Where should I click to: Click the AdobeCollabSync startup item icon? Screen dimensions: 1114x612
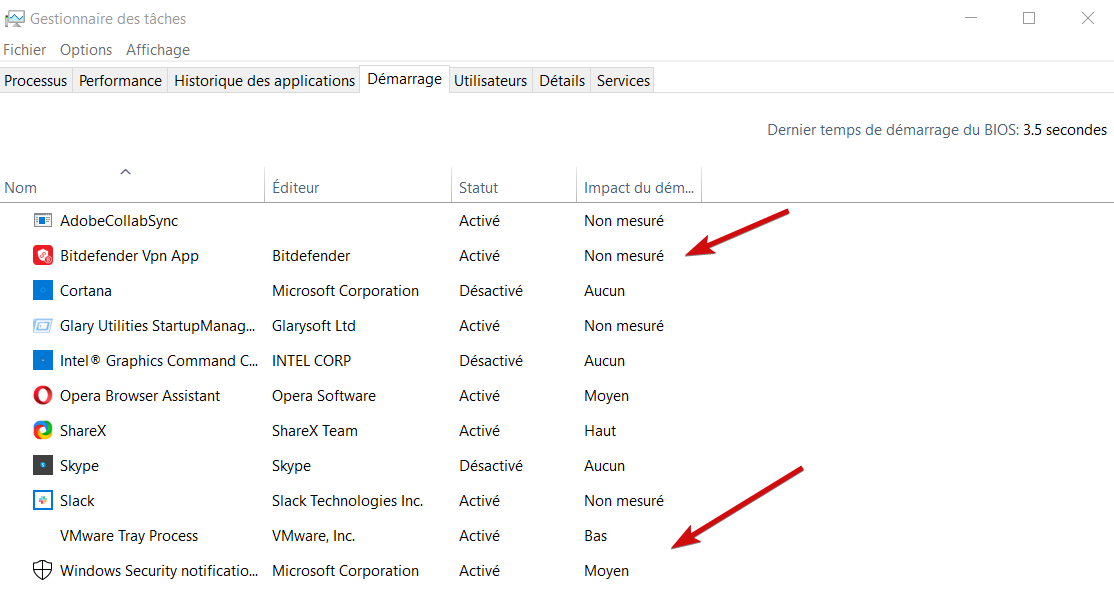tap(43, 220)
